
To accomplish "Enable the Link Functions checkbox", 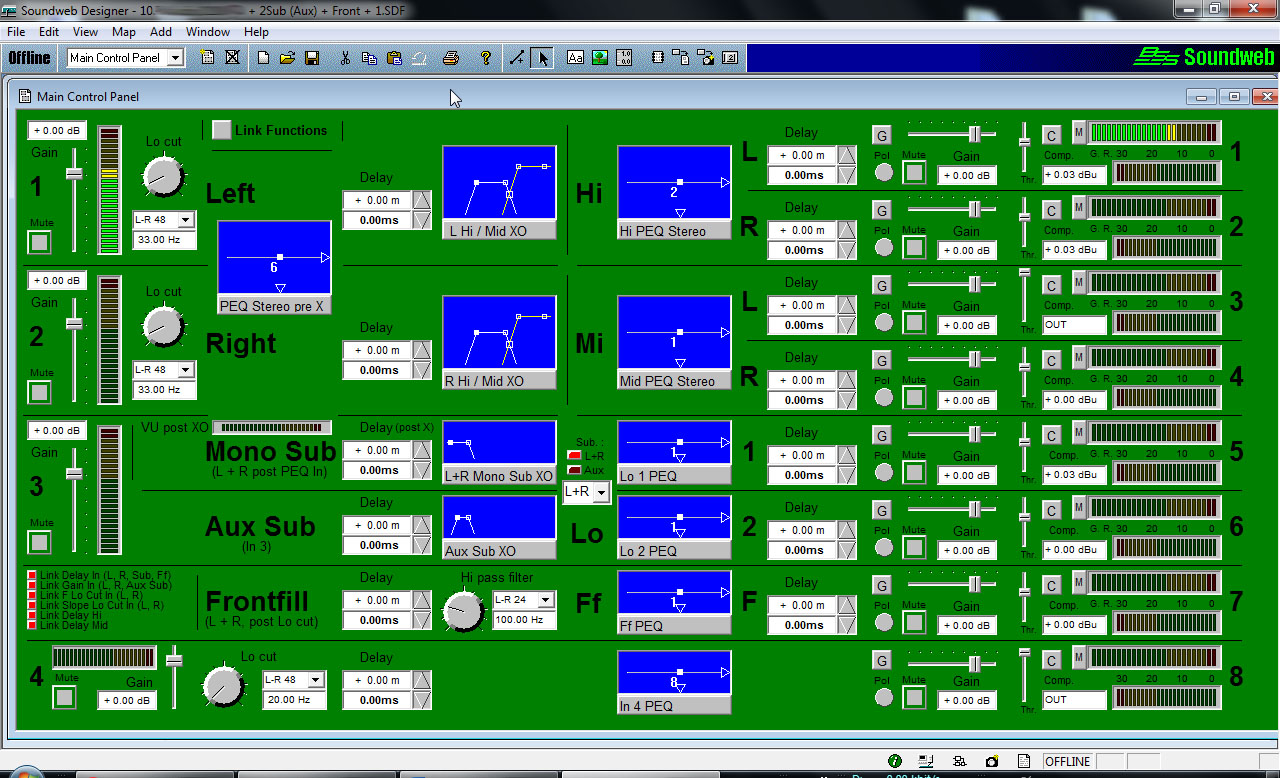I will tap(221, 130).
